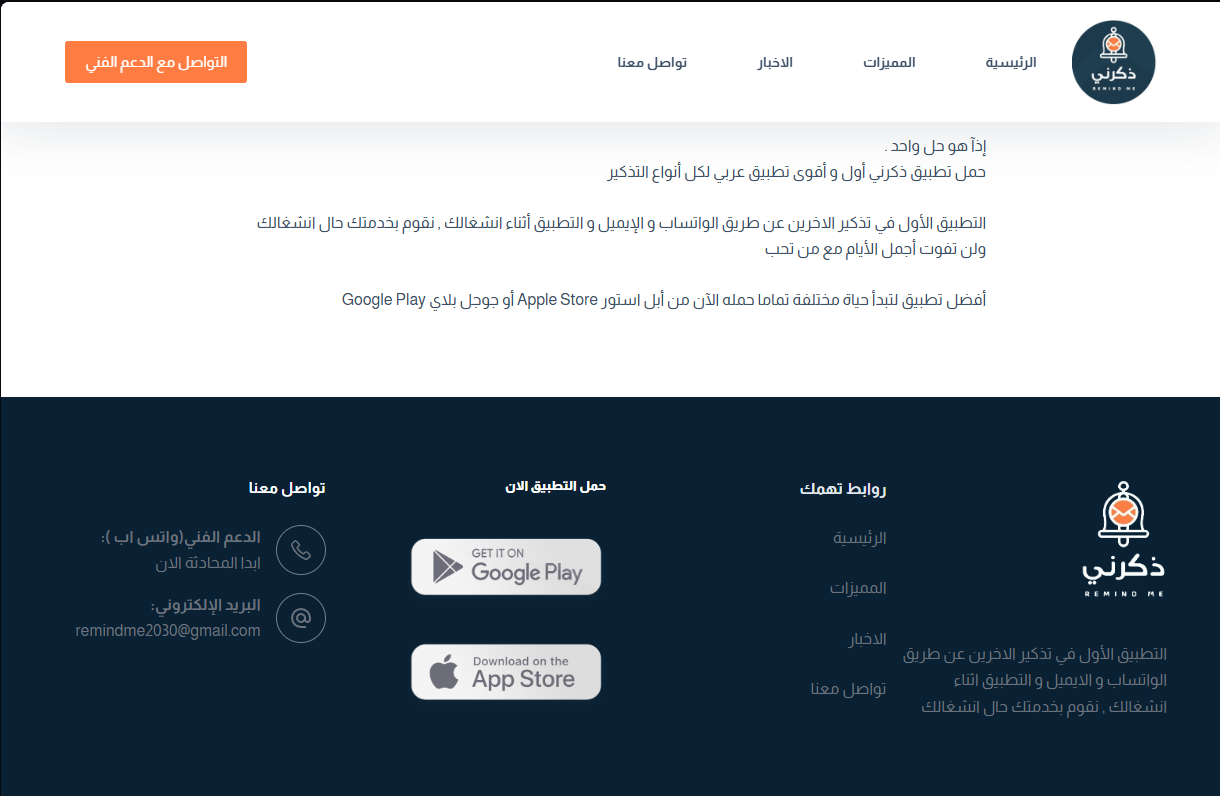
Task: Select الاخبار in the top menu
Action: coord(774,62)
